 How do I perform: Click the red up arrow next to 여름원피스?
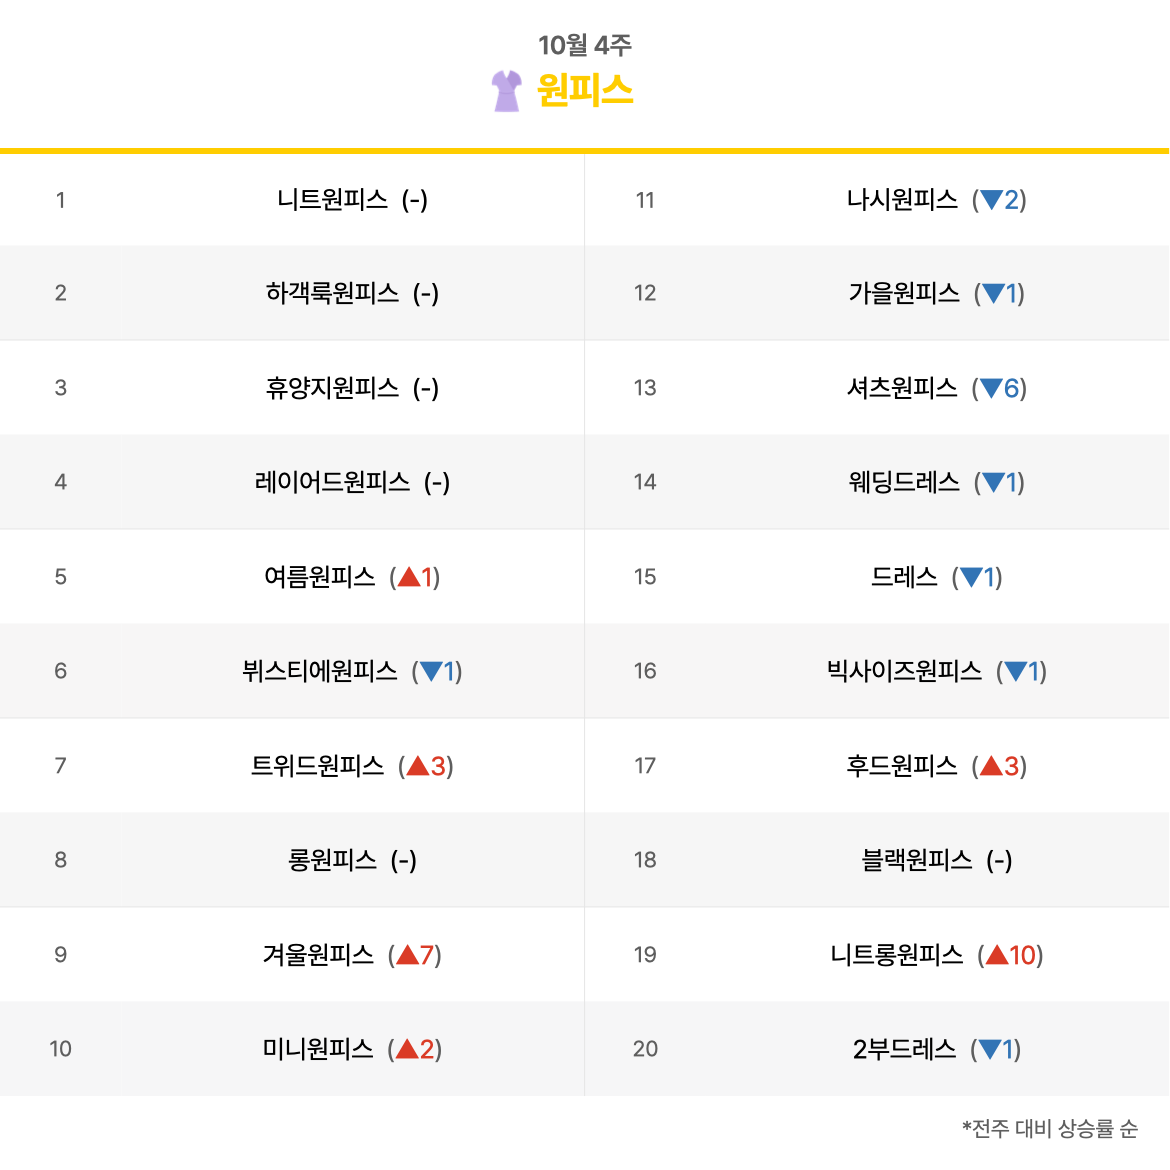[408, 577]
